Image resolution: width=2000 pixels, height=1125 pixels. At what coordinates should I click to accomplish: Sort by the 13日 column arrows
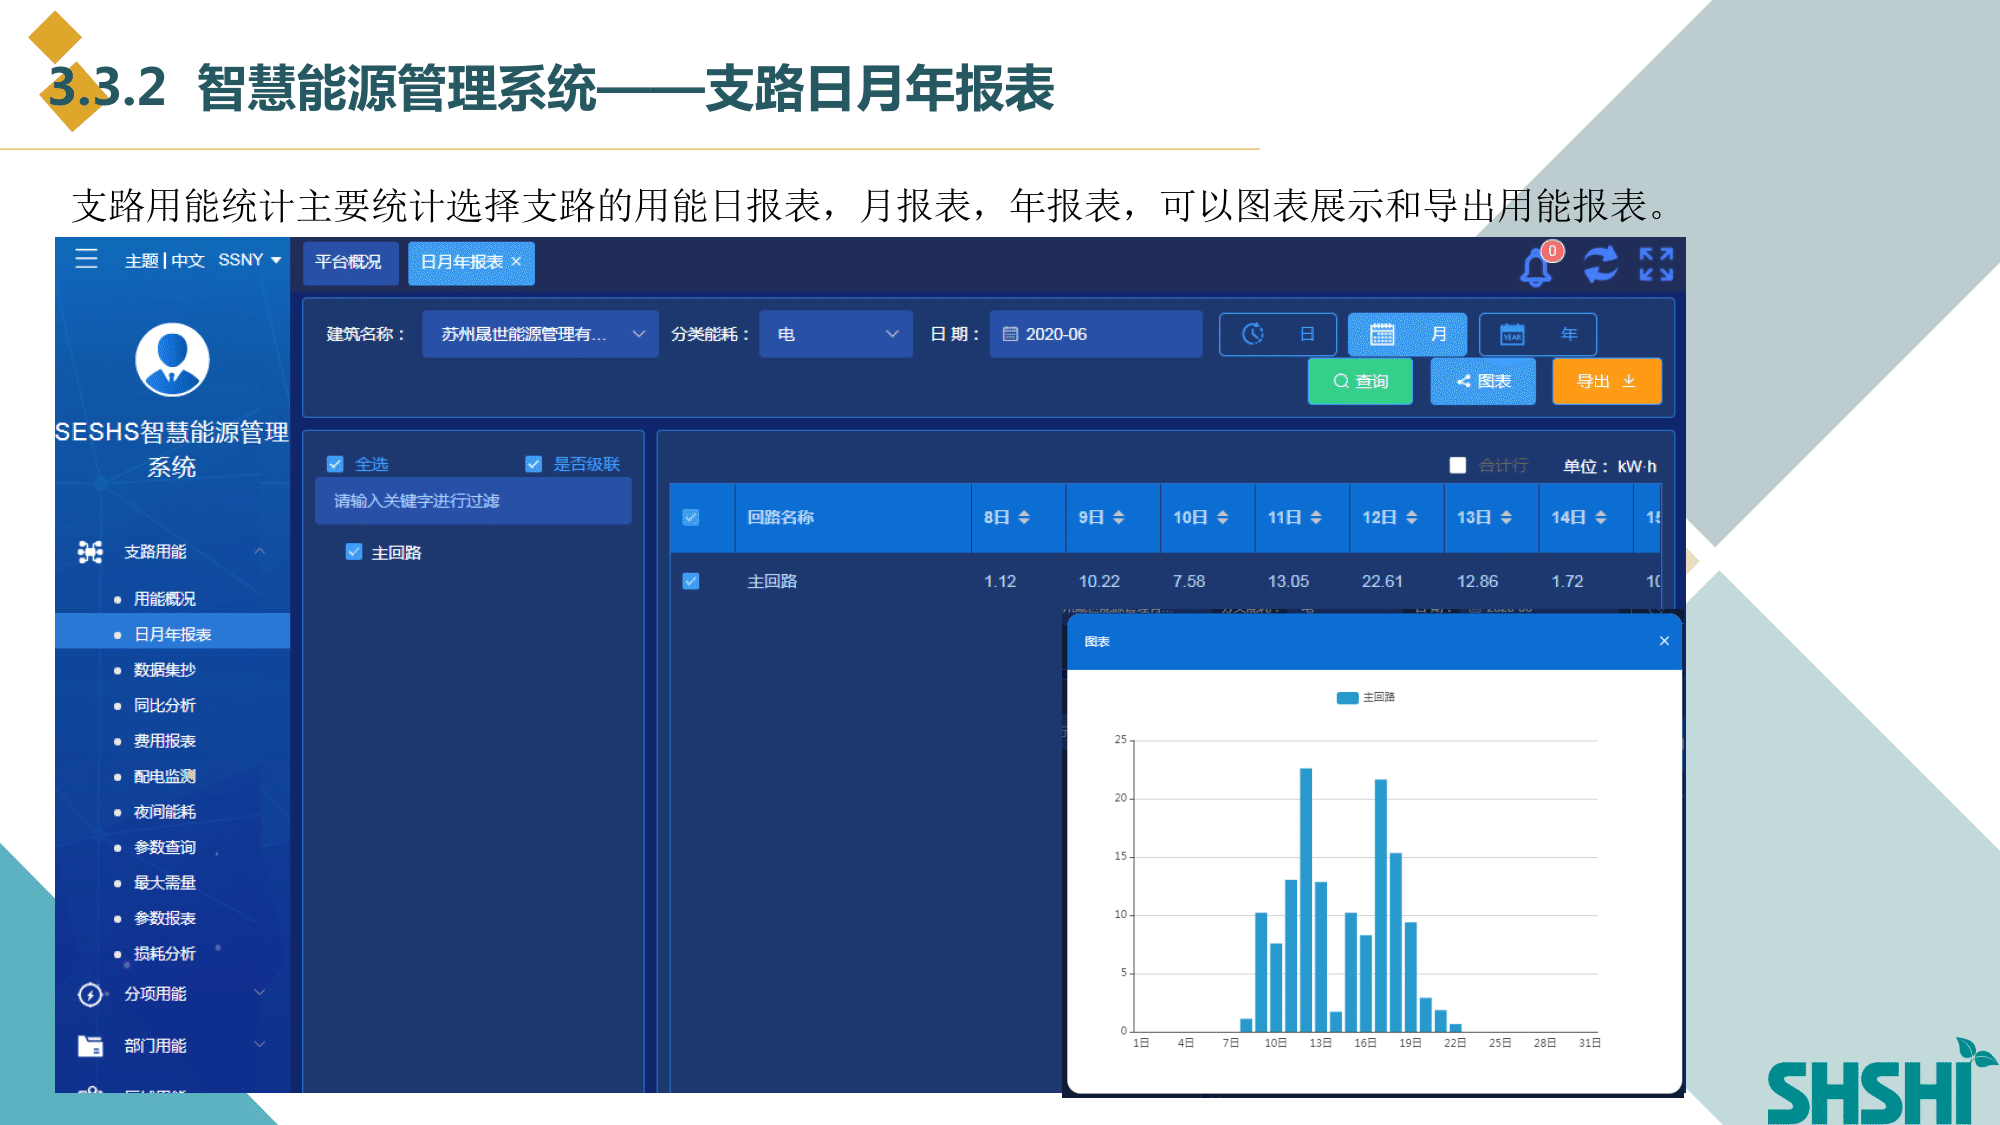coord(1506,517)
